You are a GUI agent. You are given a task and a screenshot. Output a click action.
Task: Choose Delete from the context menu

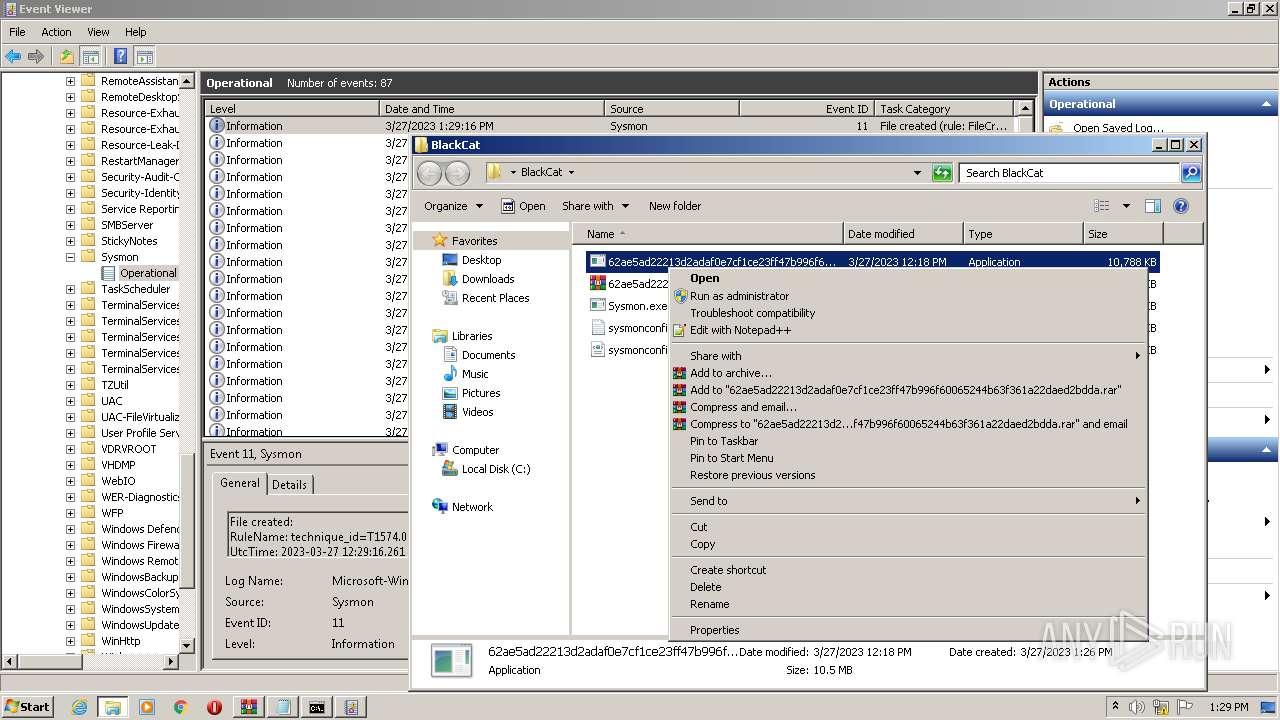[x=908, y=587]
